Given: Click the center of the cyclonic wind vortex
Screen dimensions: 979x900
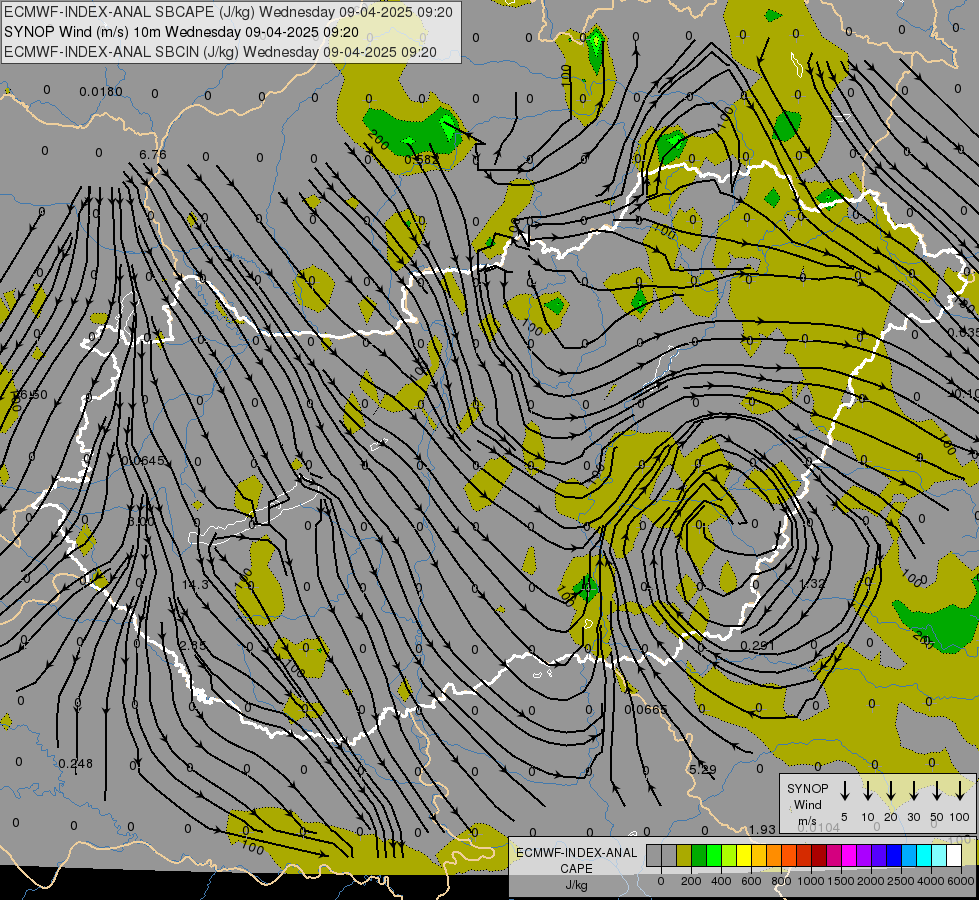Looking at the screenshot, I should point(732,528).
